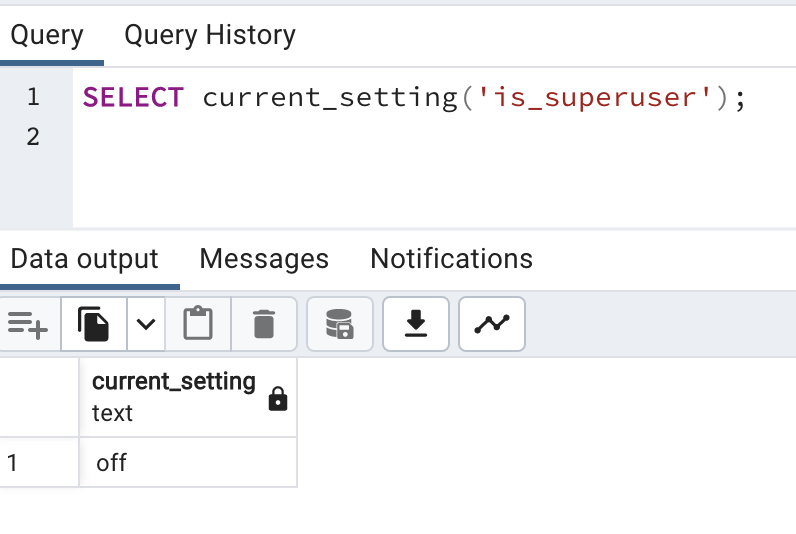Switch to the Query History tab
796x534 pixels.
pos(210,36)
